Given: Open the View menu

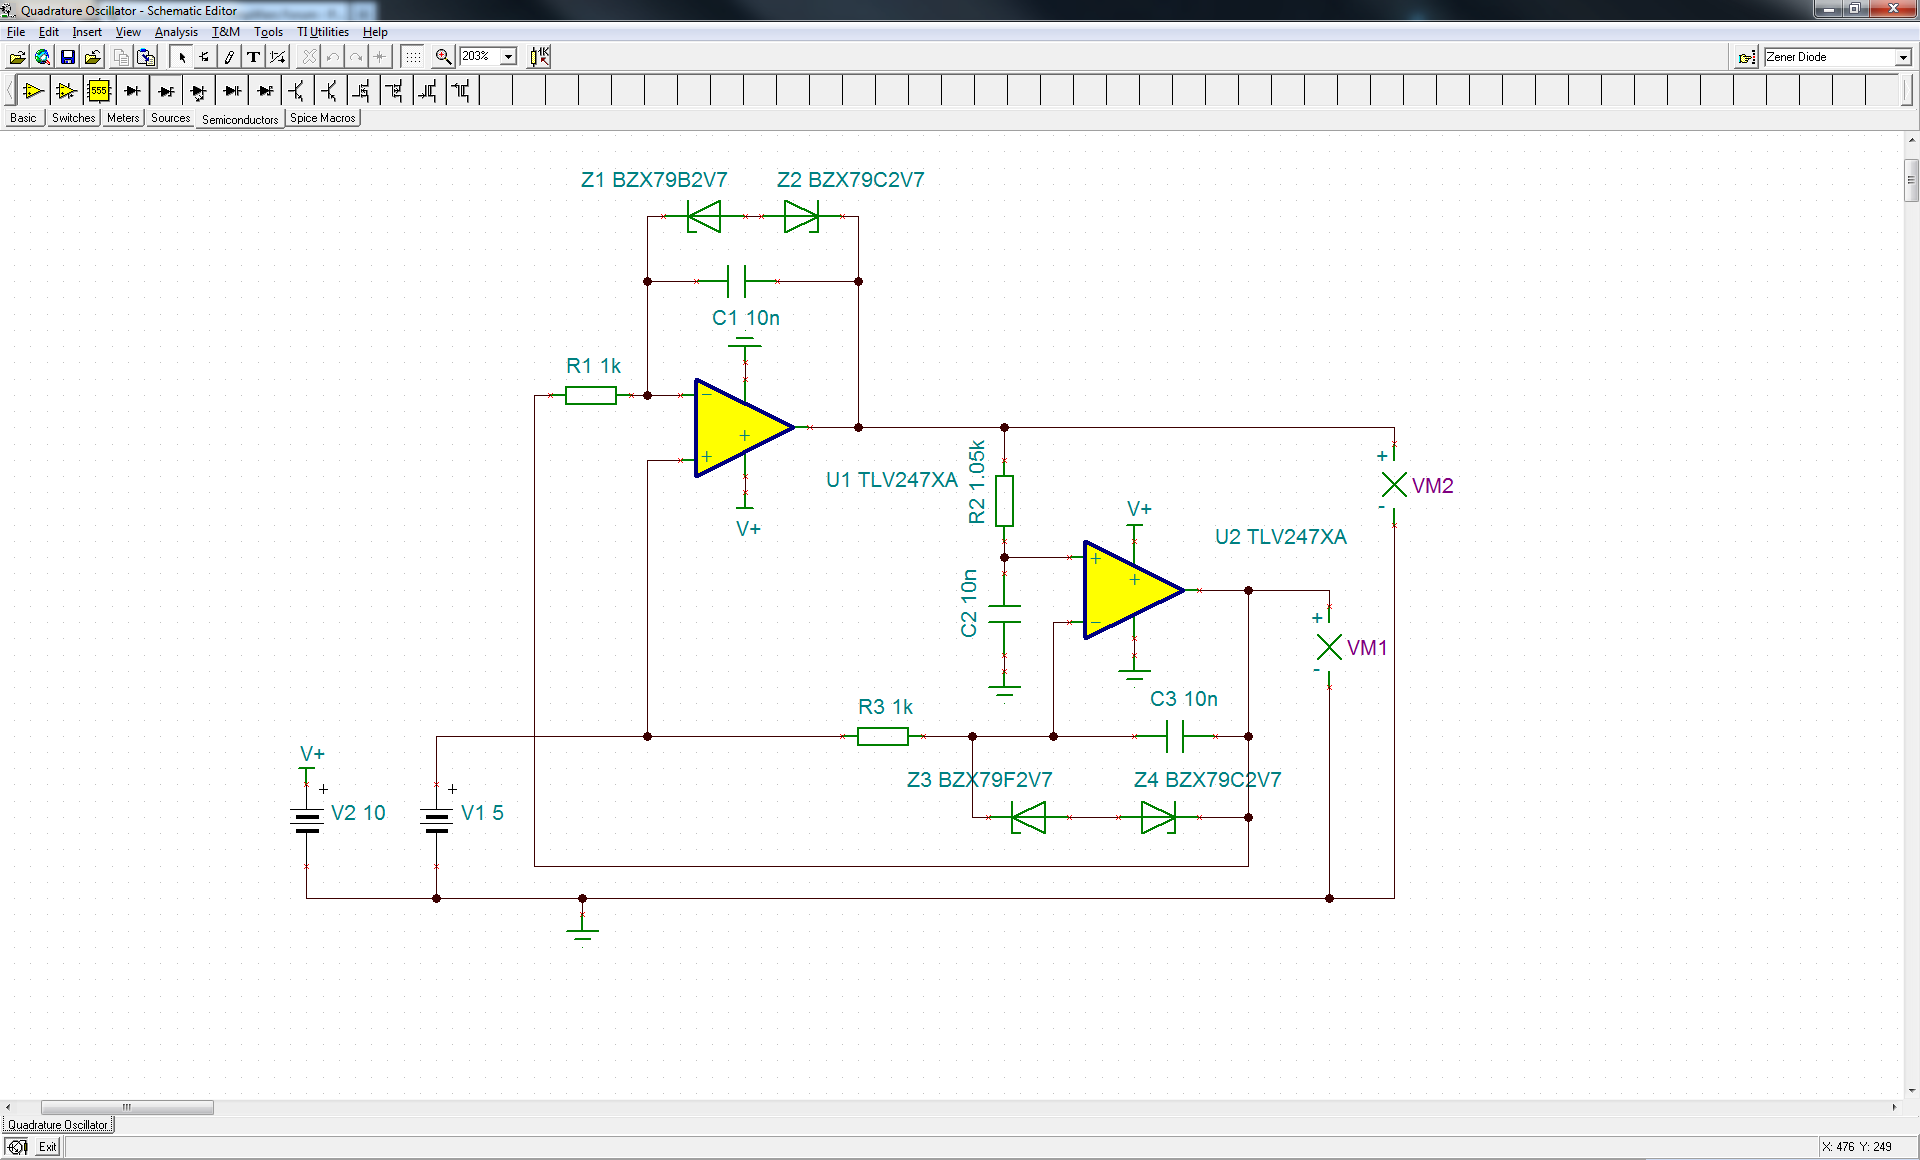Looking at the screenshot, I should [x=128, y=32].
